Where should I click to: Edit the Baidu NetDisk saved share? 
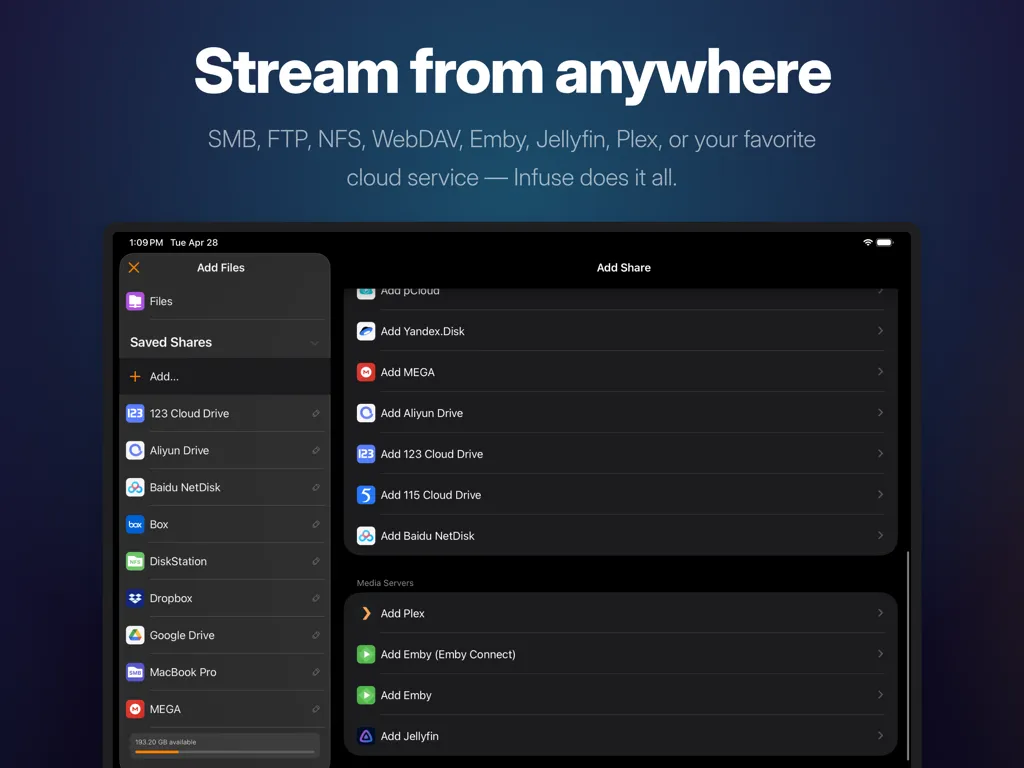[x=316, y=487]
